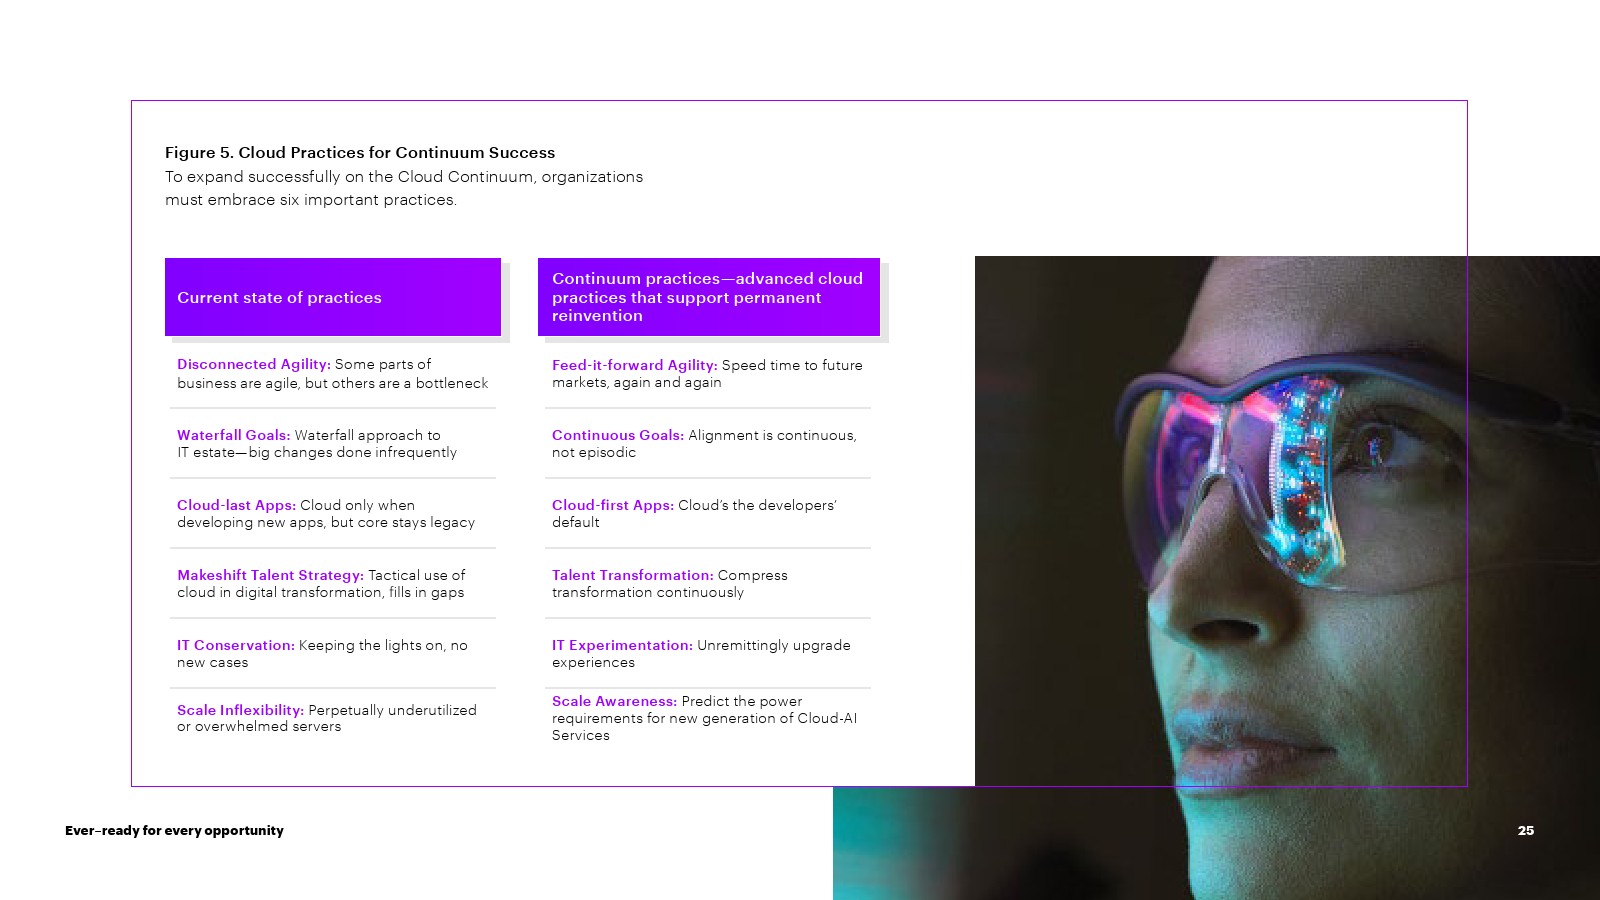Click the 'Disconnected Agility' entry
Viewport: 1600px width, 900px height.
tap(332, 374)
